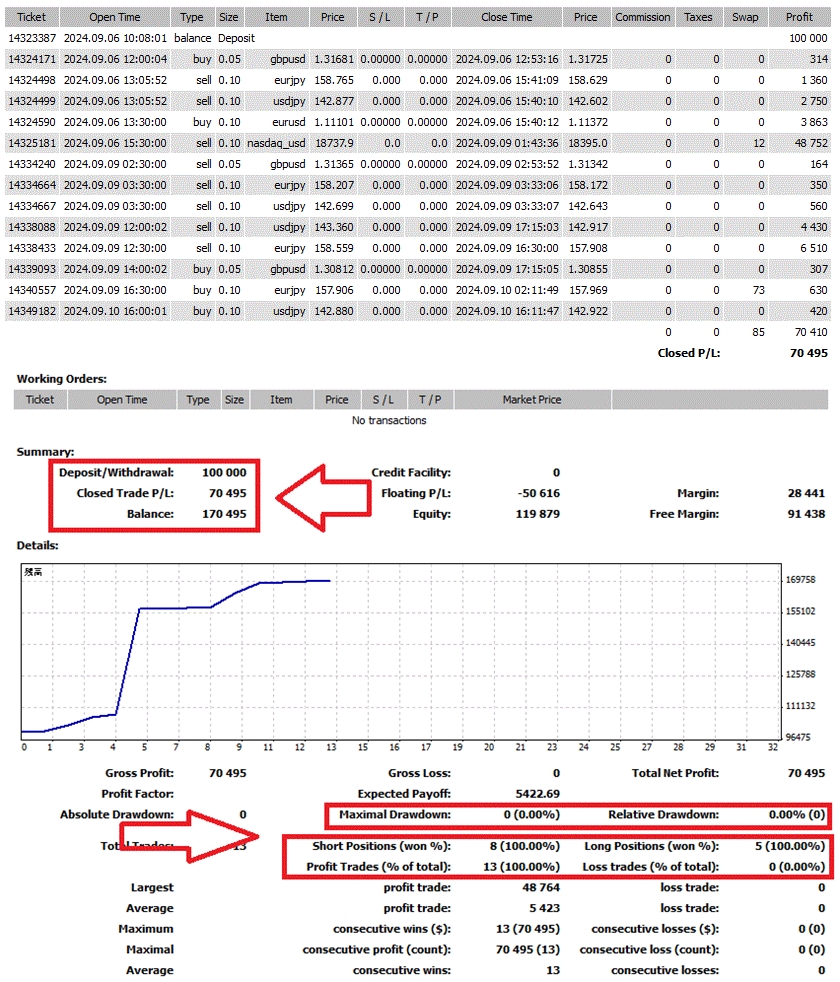This screenshot has width=840, height=982.
Task: Click the Floating P/L value -50 616
Action: tap(539, 494)
